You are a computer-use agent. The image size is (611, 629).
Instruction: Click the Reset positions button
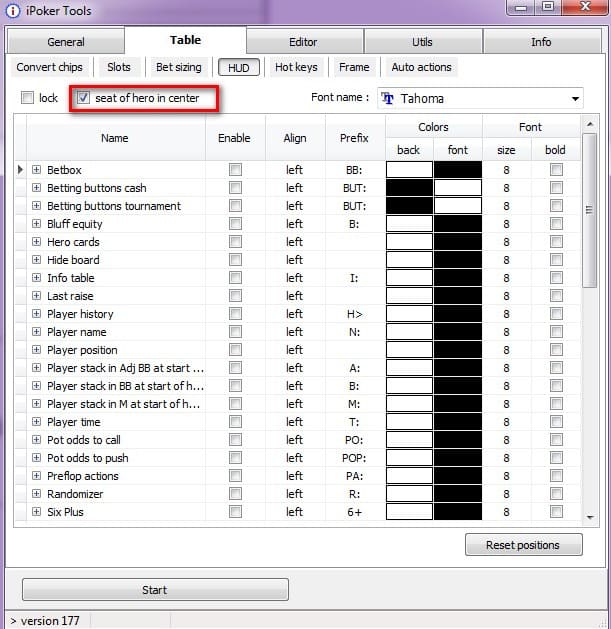pyautogui.click(x=524, y=545)
